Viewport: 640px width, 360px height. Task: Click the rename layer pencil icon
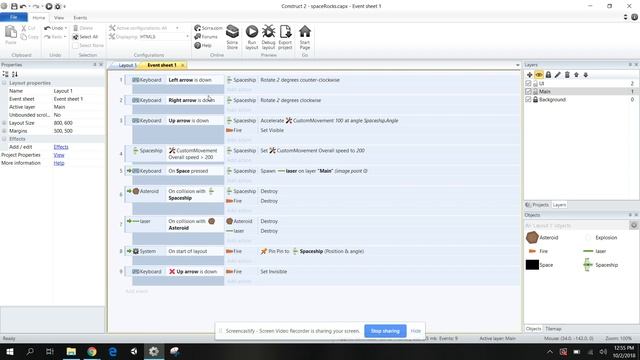pos(558,75)
